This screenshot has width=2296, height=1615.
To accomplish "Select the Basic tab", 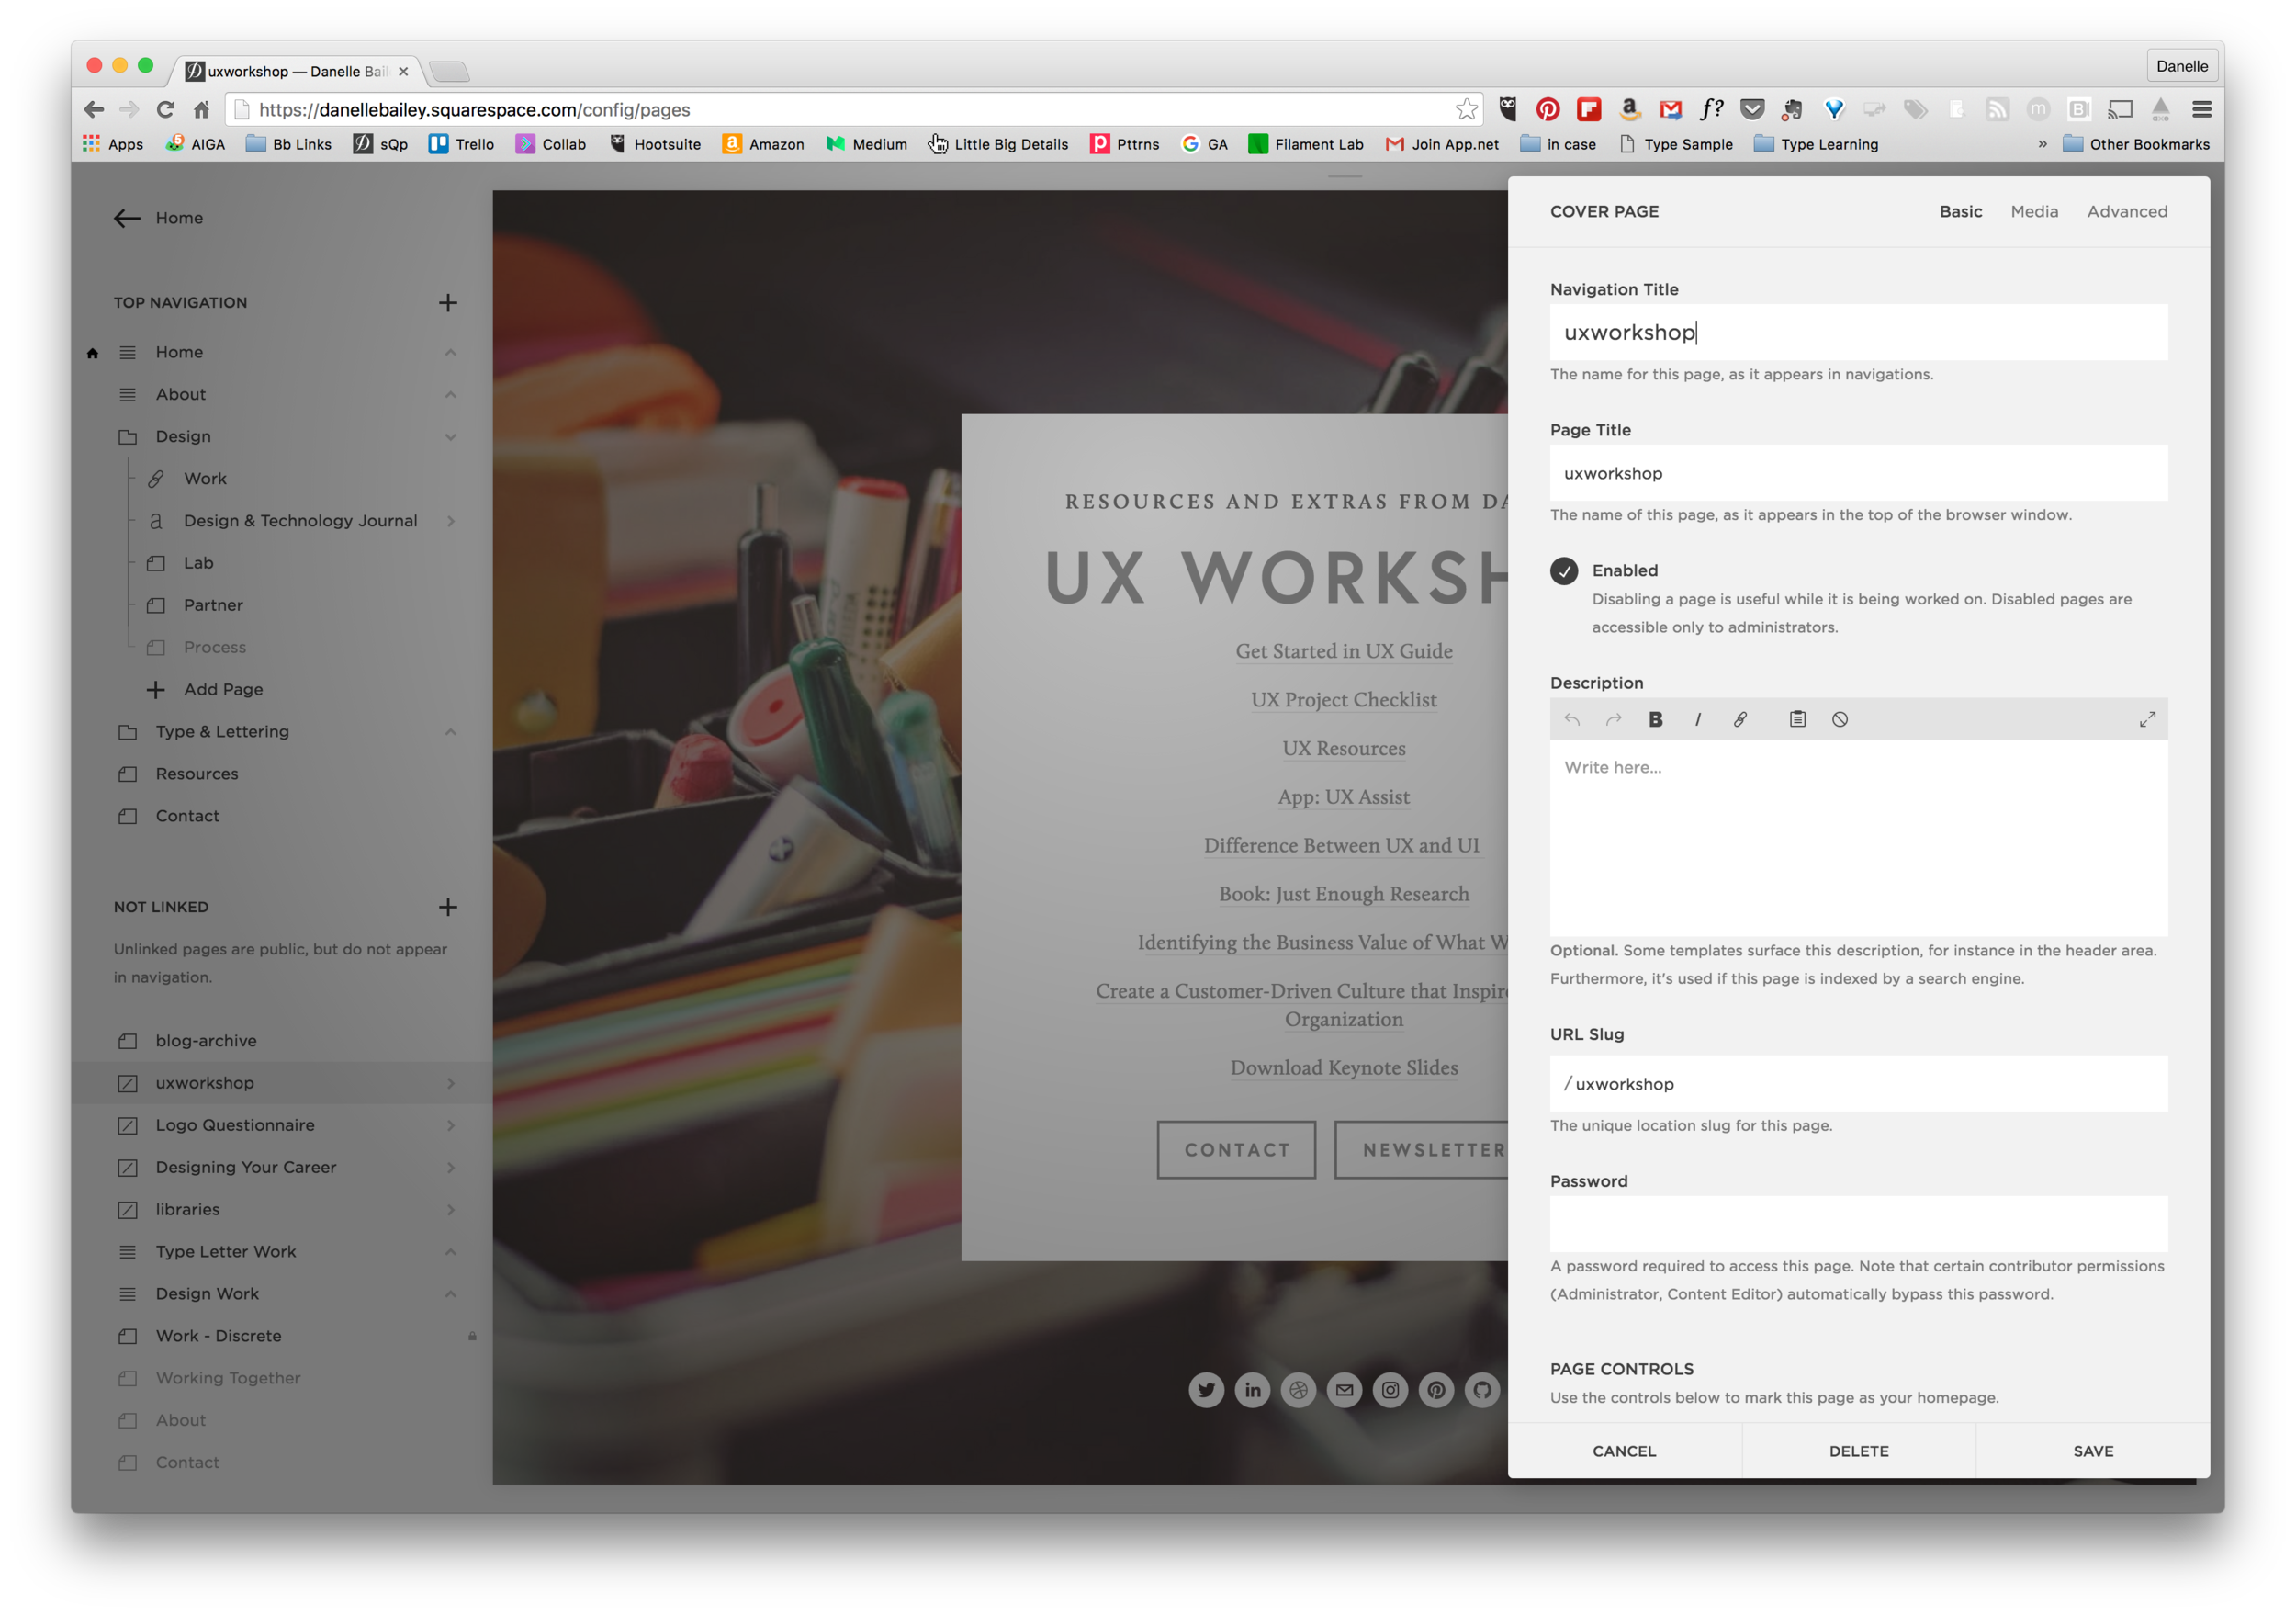I will click(1960, 211).
